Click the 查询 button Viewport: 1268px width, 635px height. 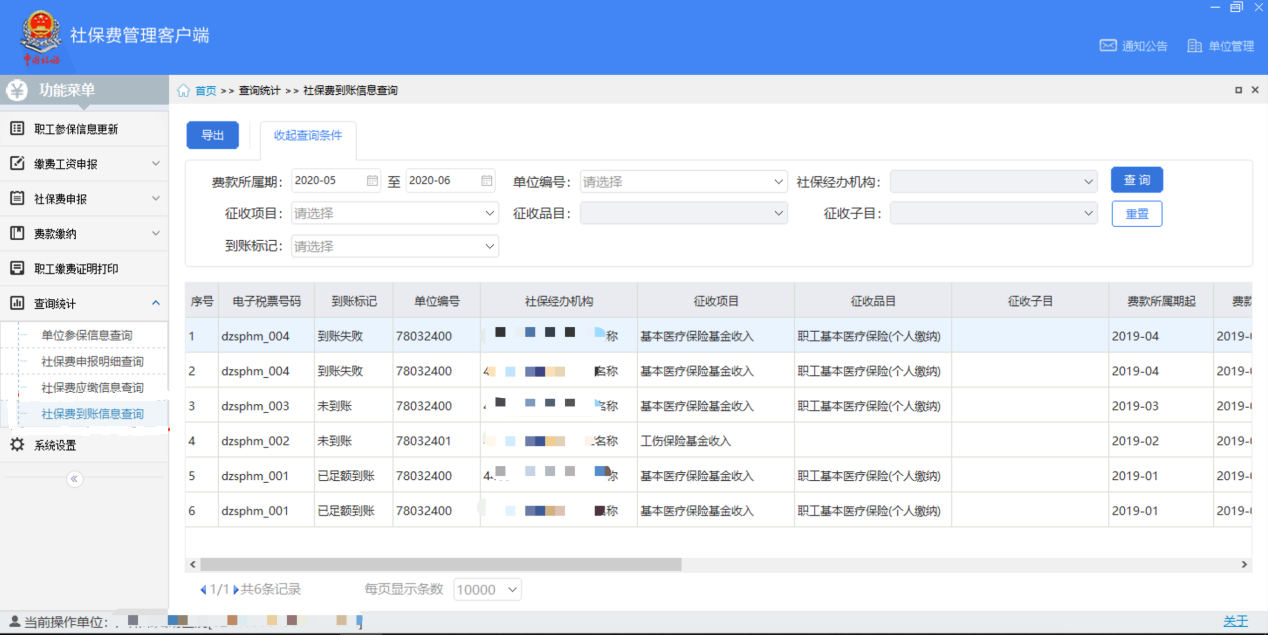click(x=1137, y=180)
